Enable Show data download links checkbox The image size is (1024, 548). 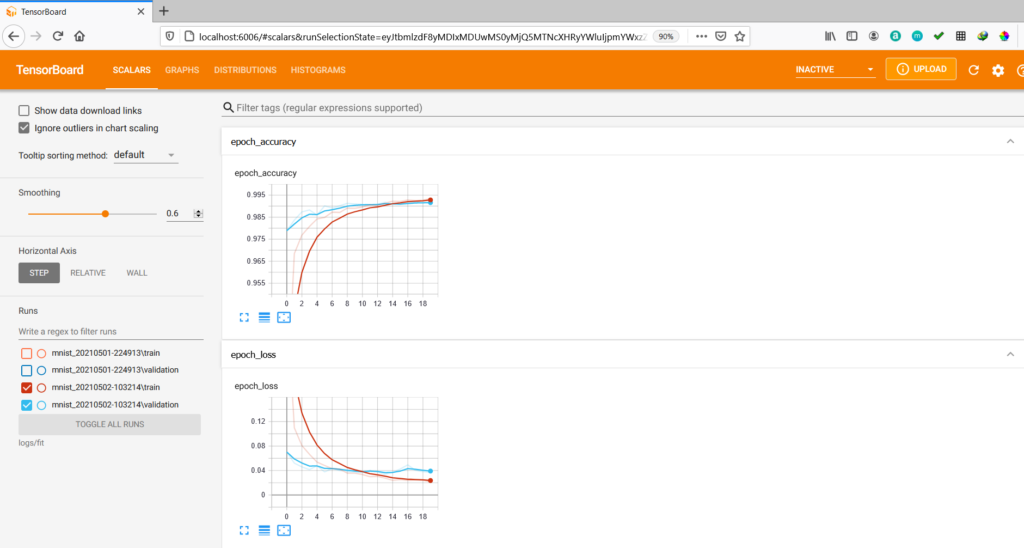click(25, 110)
